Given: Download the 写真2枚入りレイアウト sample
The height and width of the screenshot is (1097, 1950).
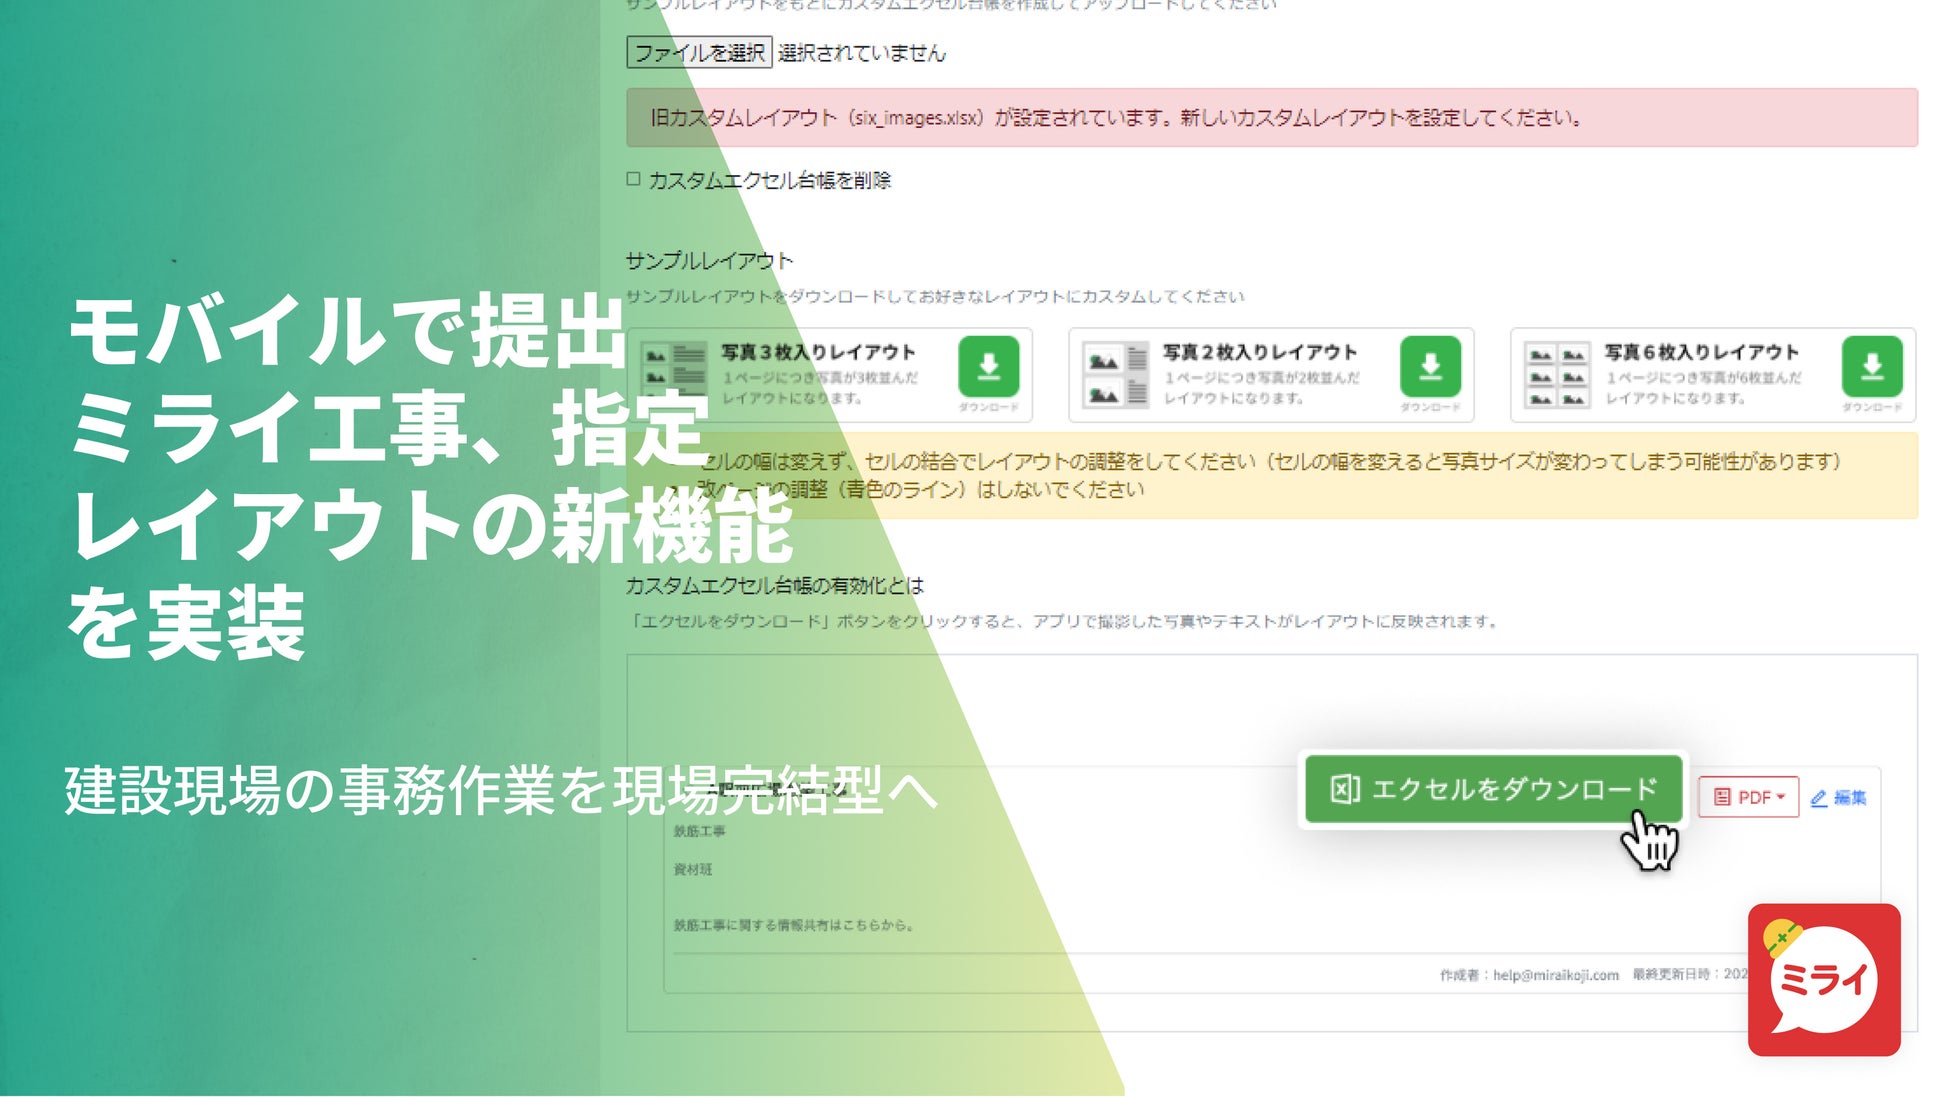Looking at the screenshot, I should 1430,367.
